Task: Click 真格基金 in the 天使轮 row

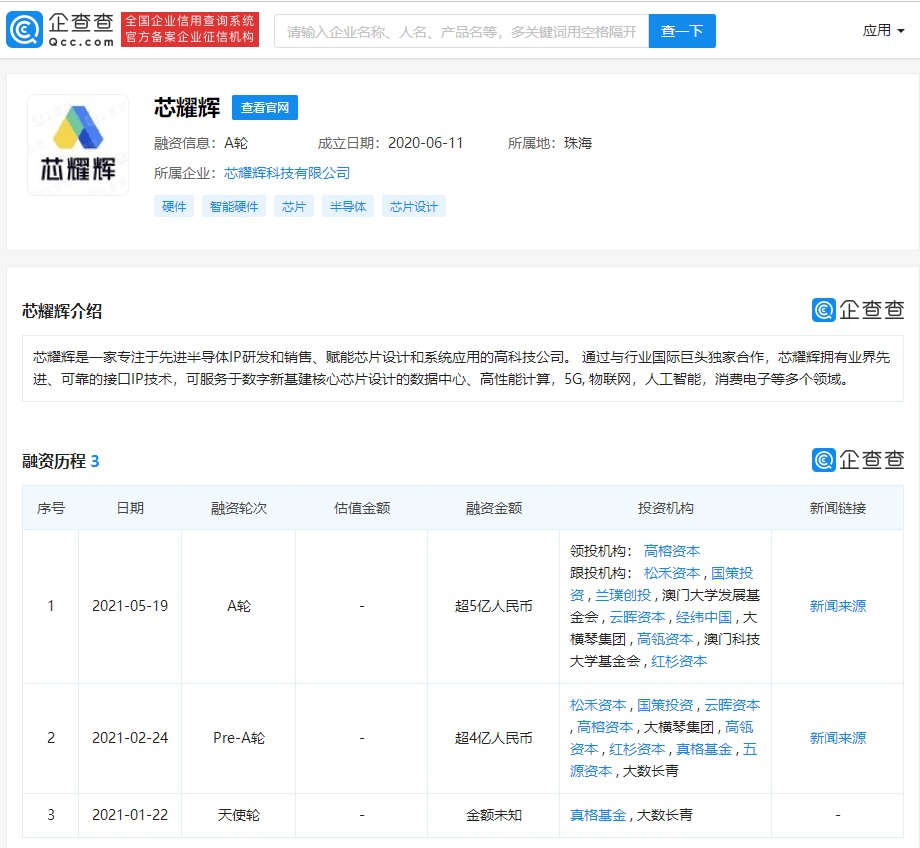Action: point(598,815)
